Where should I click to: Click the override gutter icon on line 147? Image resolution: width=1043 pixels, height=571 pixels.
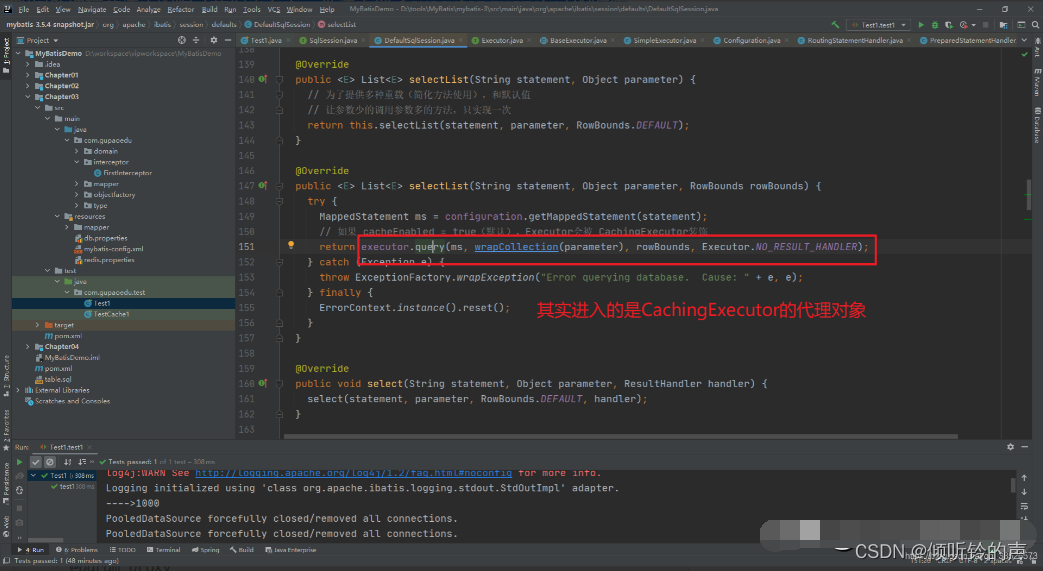[x=263, y=186]
